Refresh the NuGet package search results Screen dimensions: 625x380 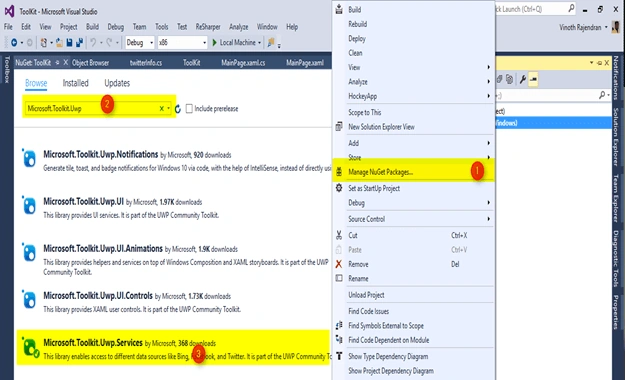tap(178, 109)
